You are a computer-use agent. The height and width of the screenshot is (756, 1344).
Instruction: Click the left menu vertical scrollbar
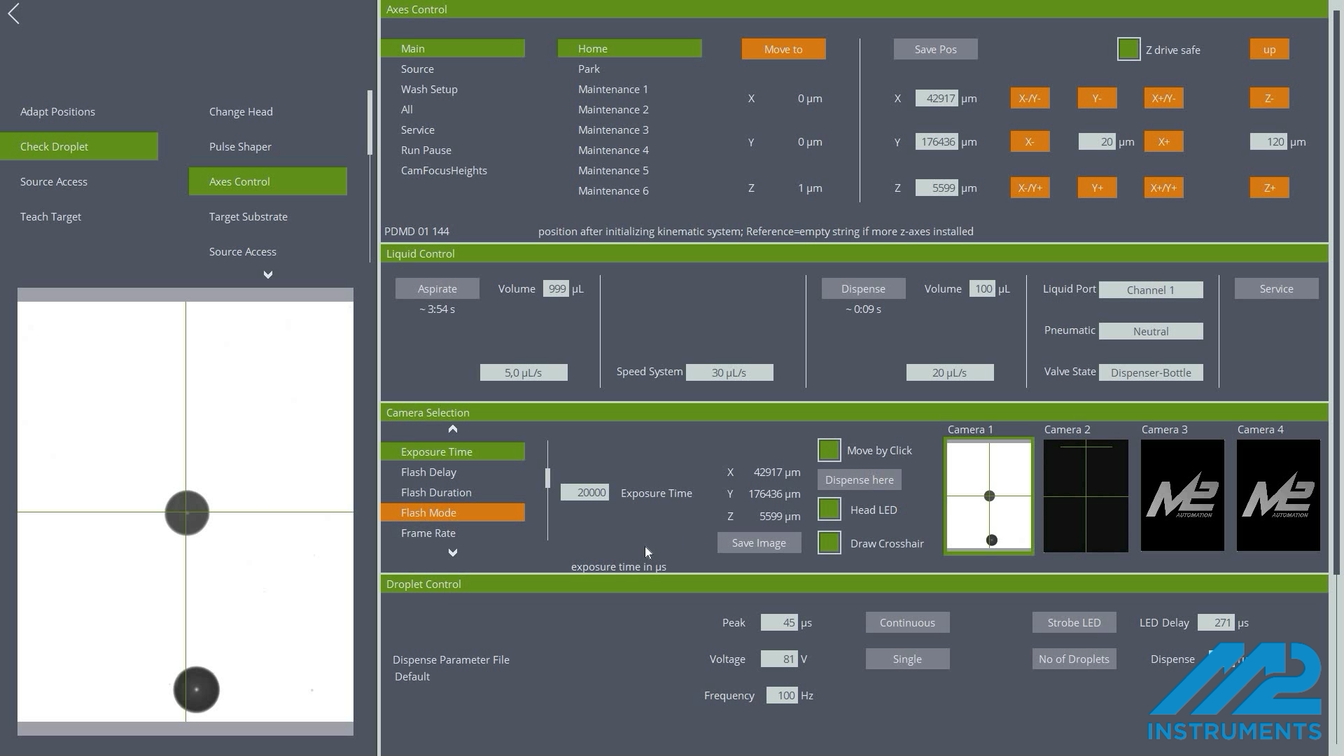coord(370,122)
